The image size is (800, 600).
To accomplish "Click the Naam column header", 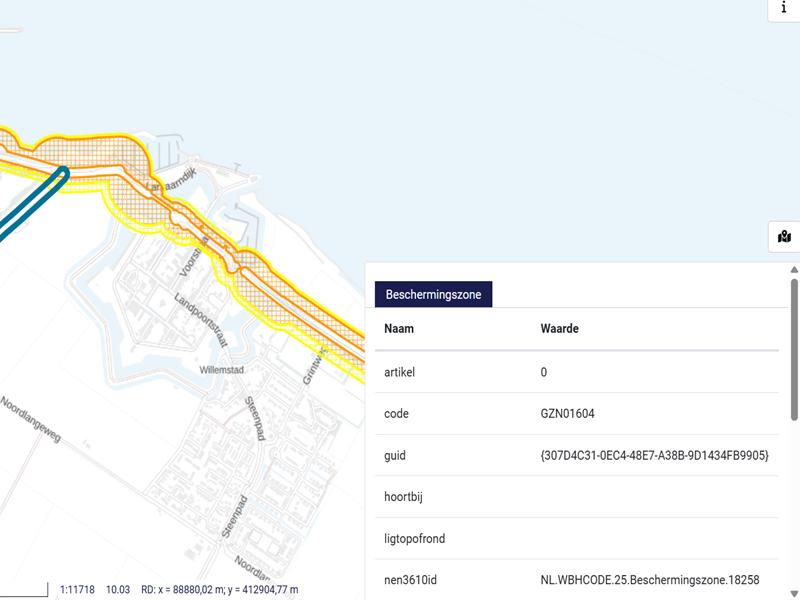I will click(399, 329).
